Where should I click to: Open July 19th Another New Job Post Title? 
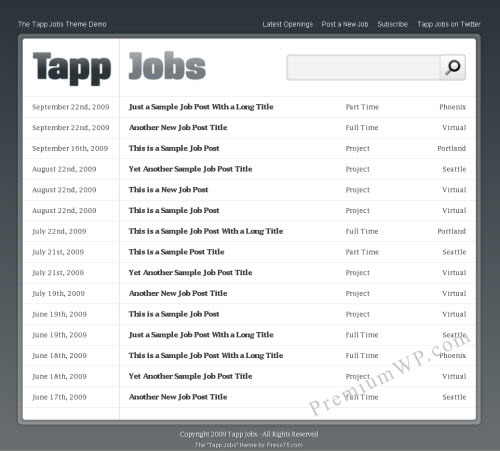[178, 293]
